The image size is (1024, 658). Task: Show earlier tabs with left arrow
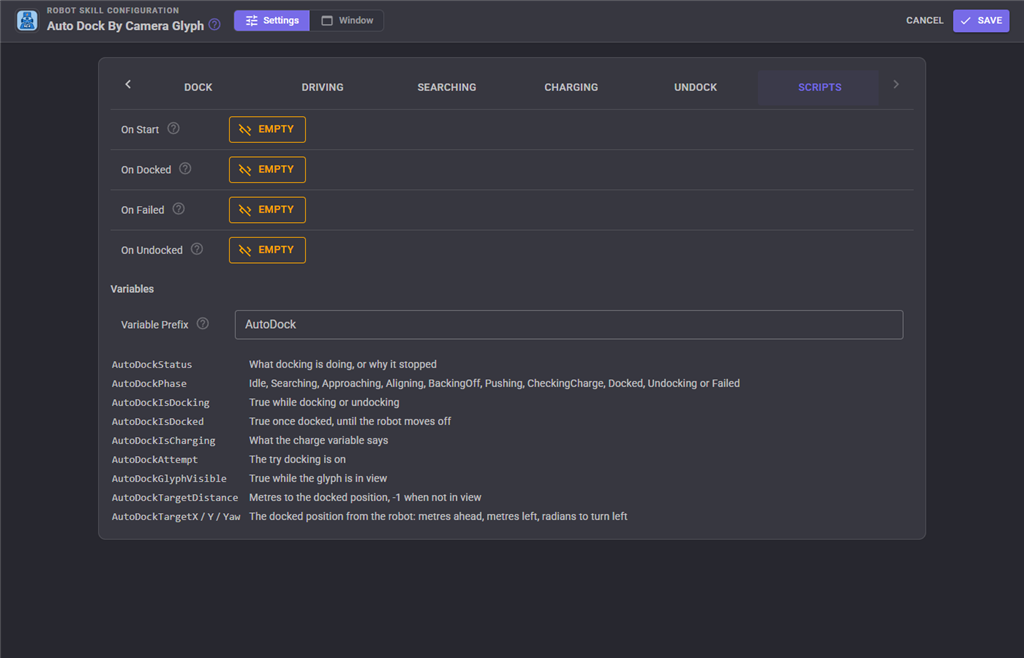click(x=128, y=84)
